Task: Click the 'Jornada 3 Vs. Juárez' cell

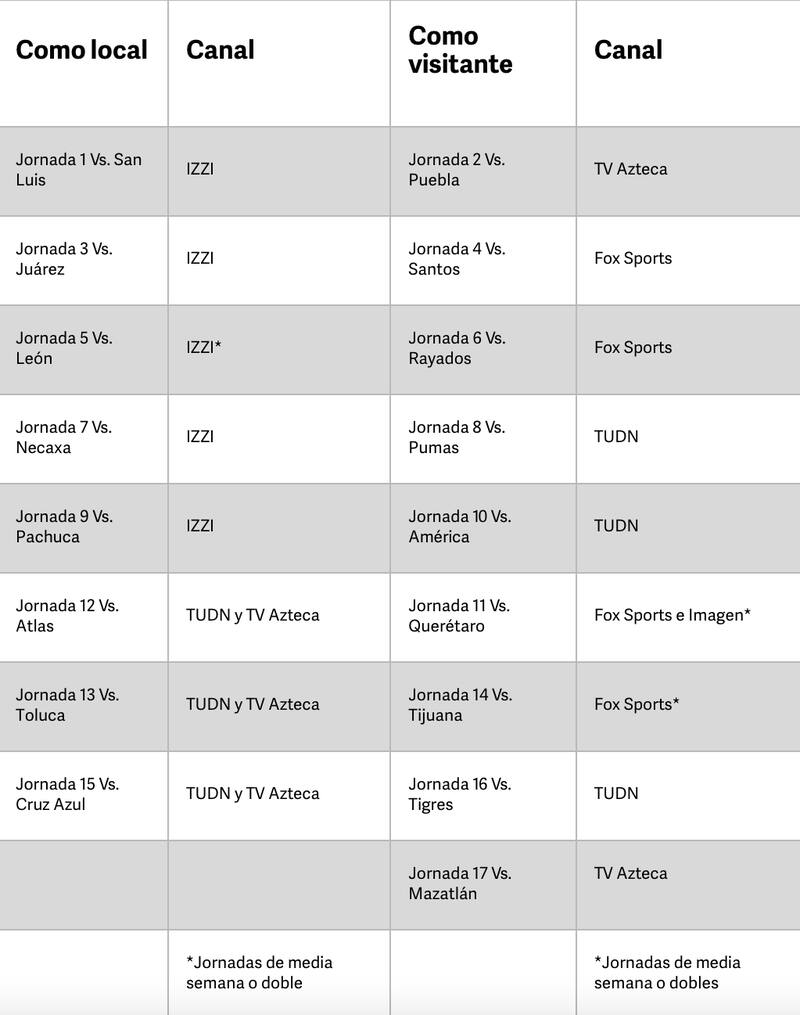Action: 64,259
